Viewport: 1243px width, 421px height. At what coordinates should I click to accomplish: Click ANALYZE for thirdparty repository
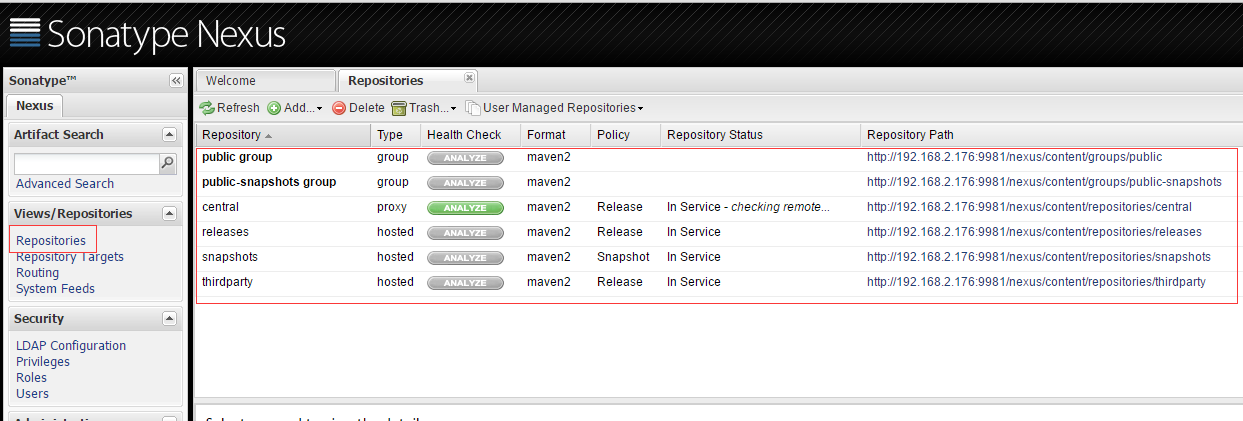(465, 282)
